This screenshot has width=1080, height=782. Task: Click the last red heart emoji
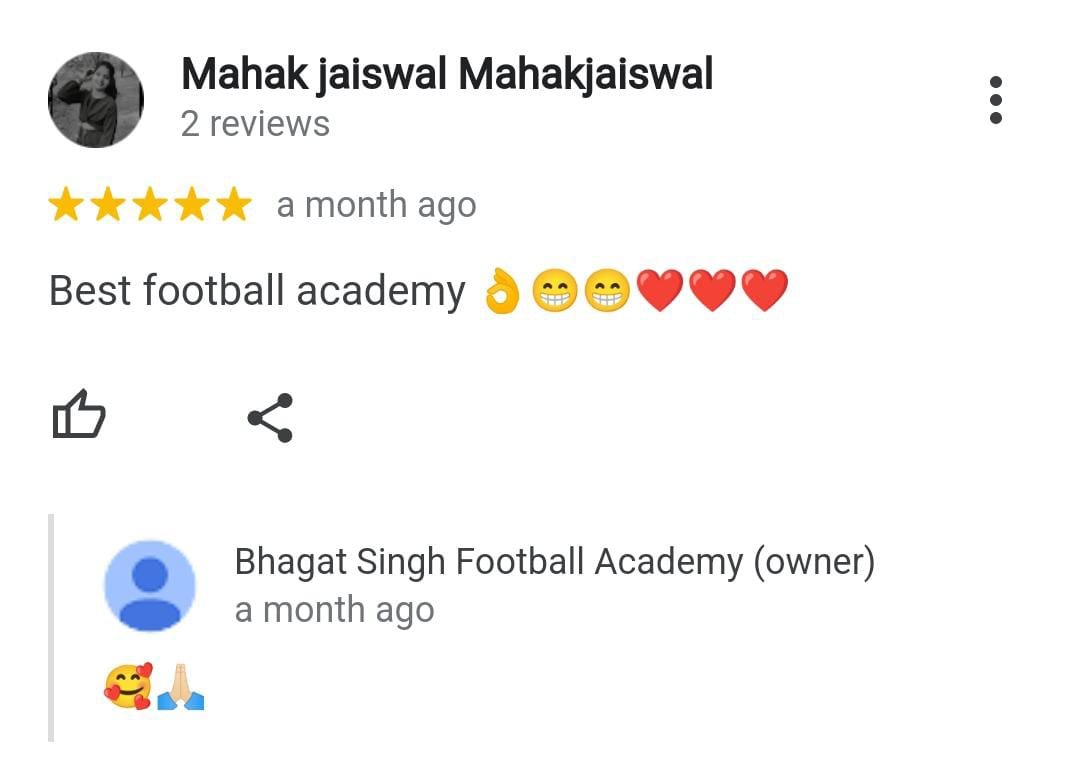[765, 291]
